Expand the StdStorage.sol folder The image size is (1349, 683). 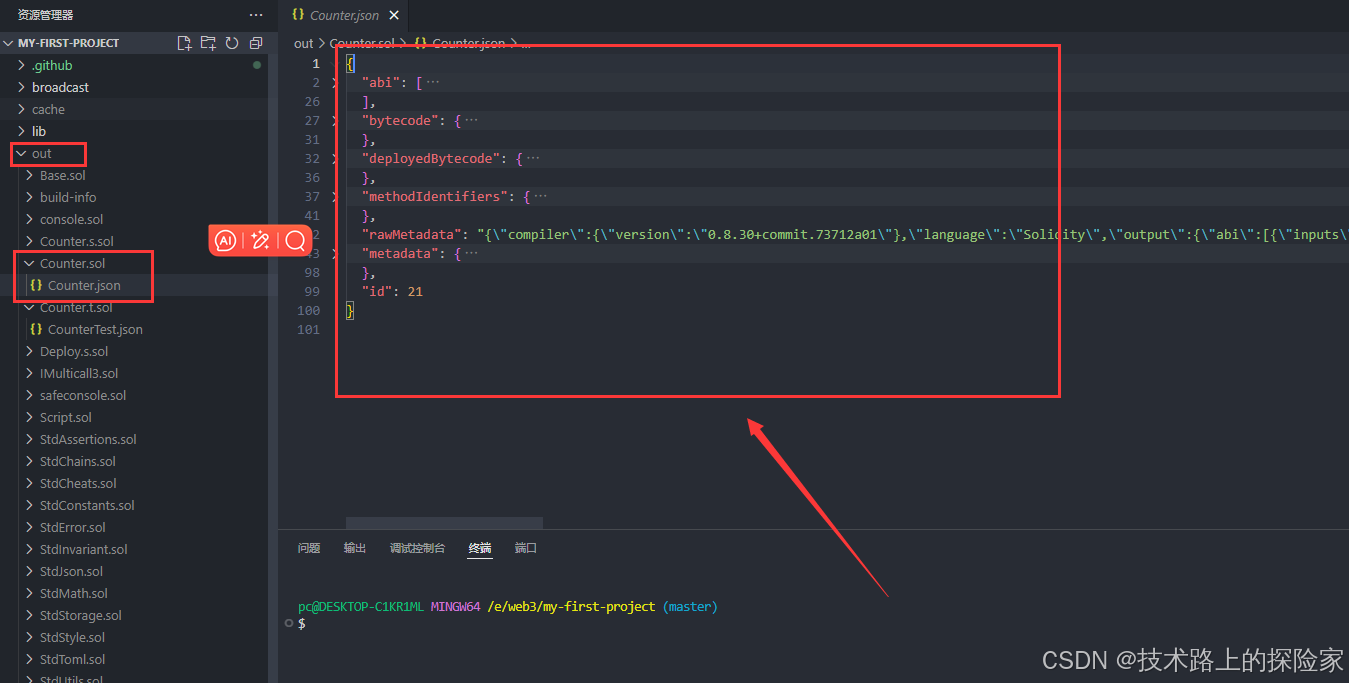(x=134, y=615)
